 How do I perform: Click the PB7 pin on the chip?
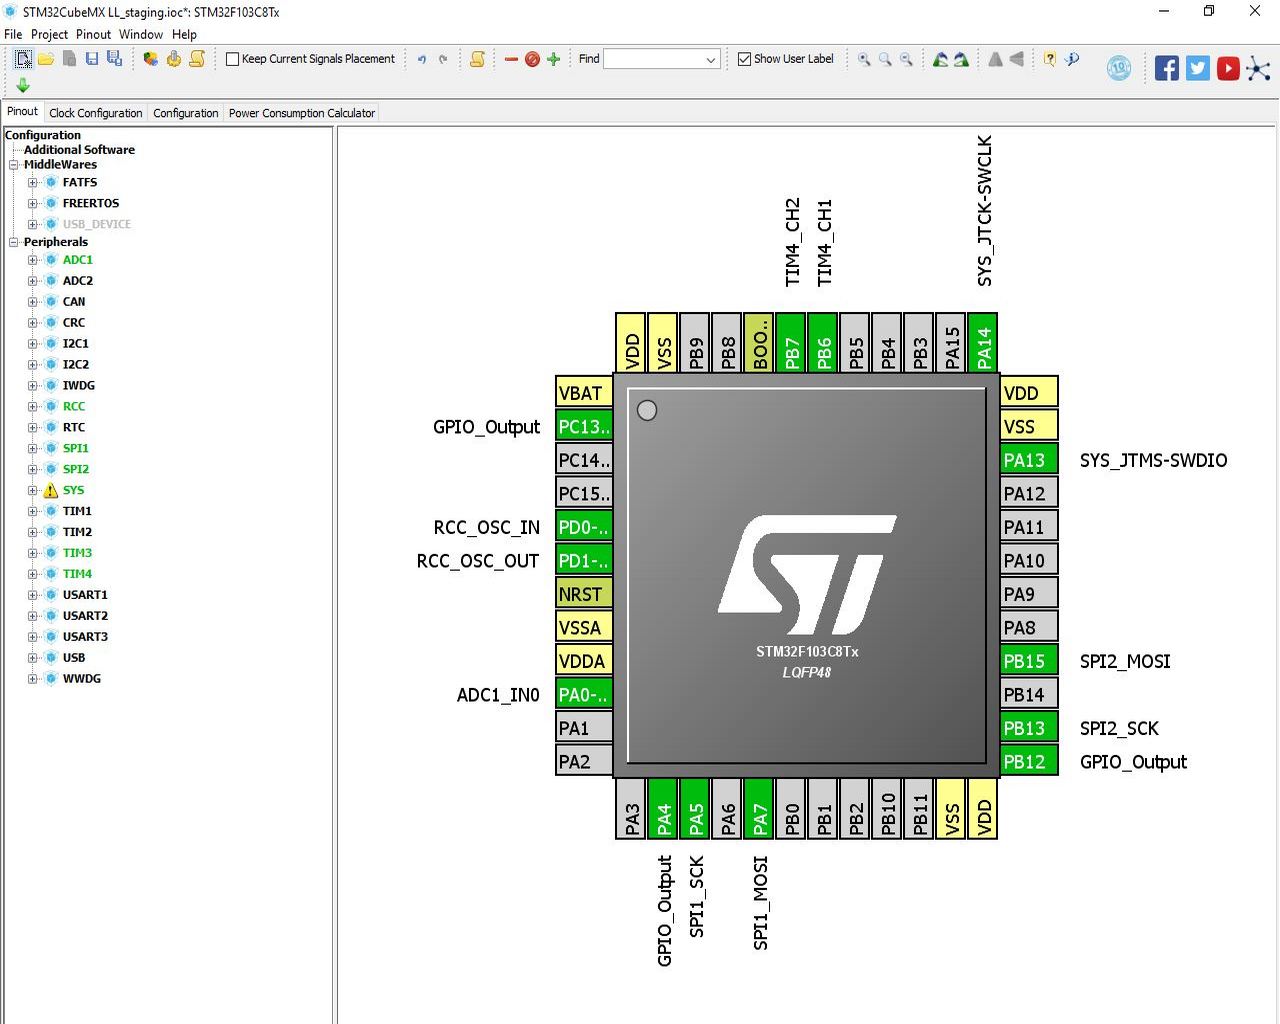pyautogui.click(x=791, y=342)
